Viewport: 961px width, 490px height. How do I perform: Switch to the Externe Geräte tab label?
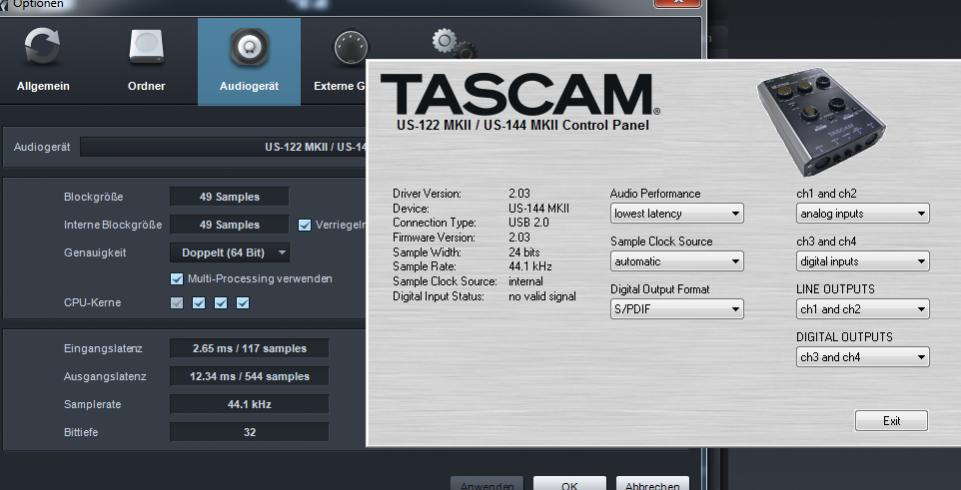click(340, 86)
